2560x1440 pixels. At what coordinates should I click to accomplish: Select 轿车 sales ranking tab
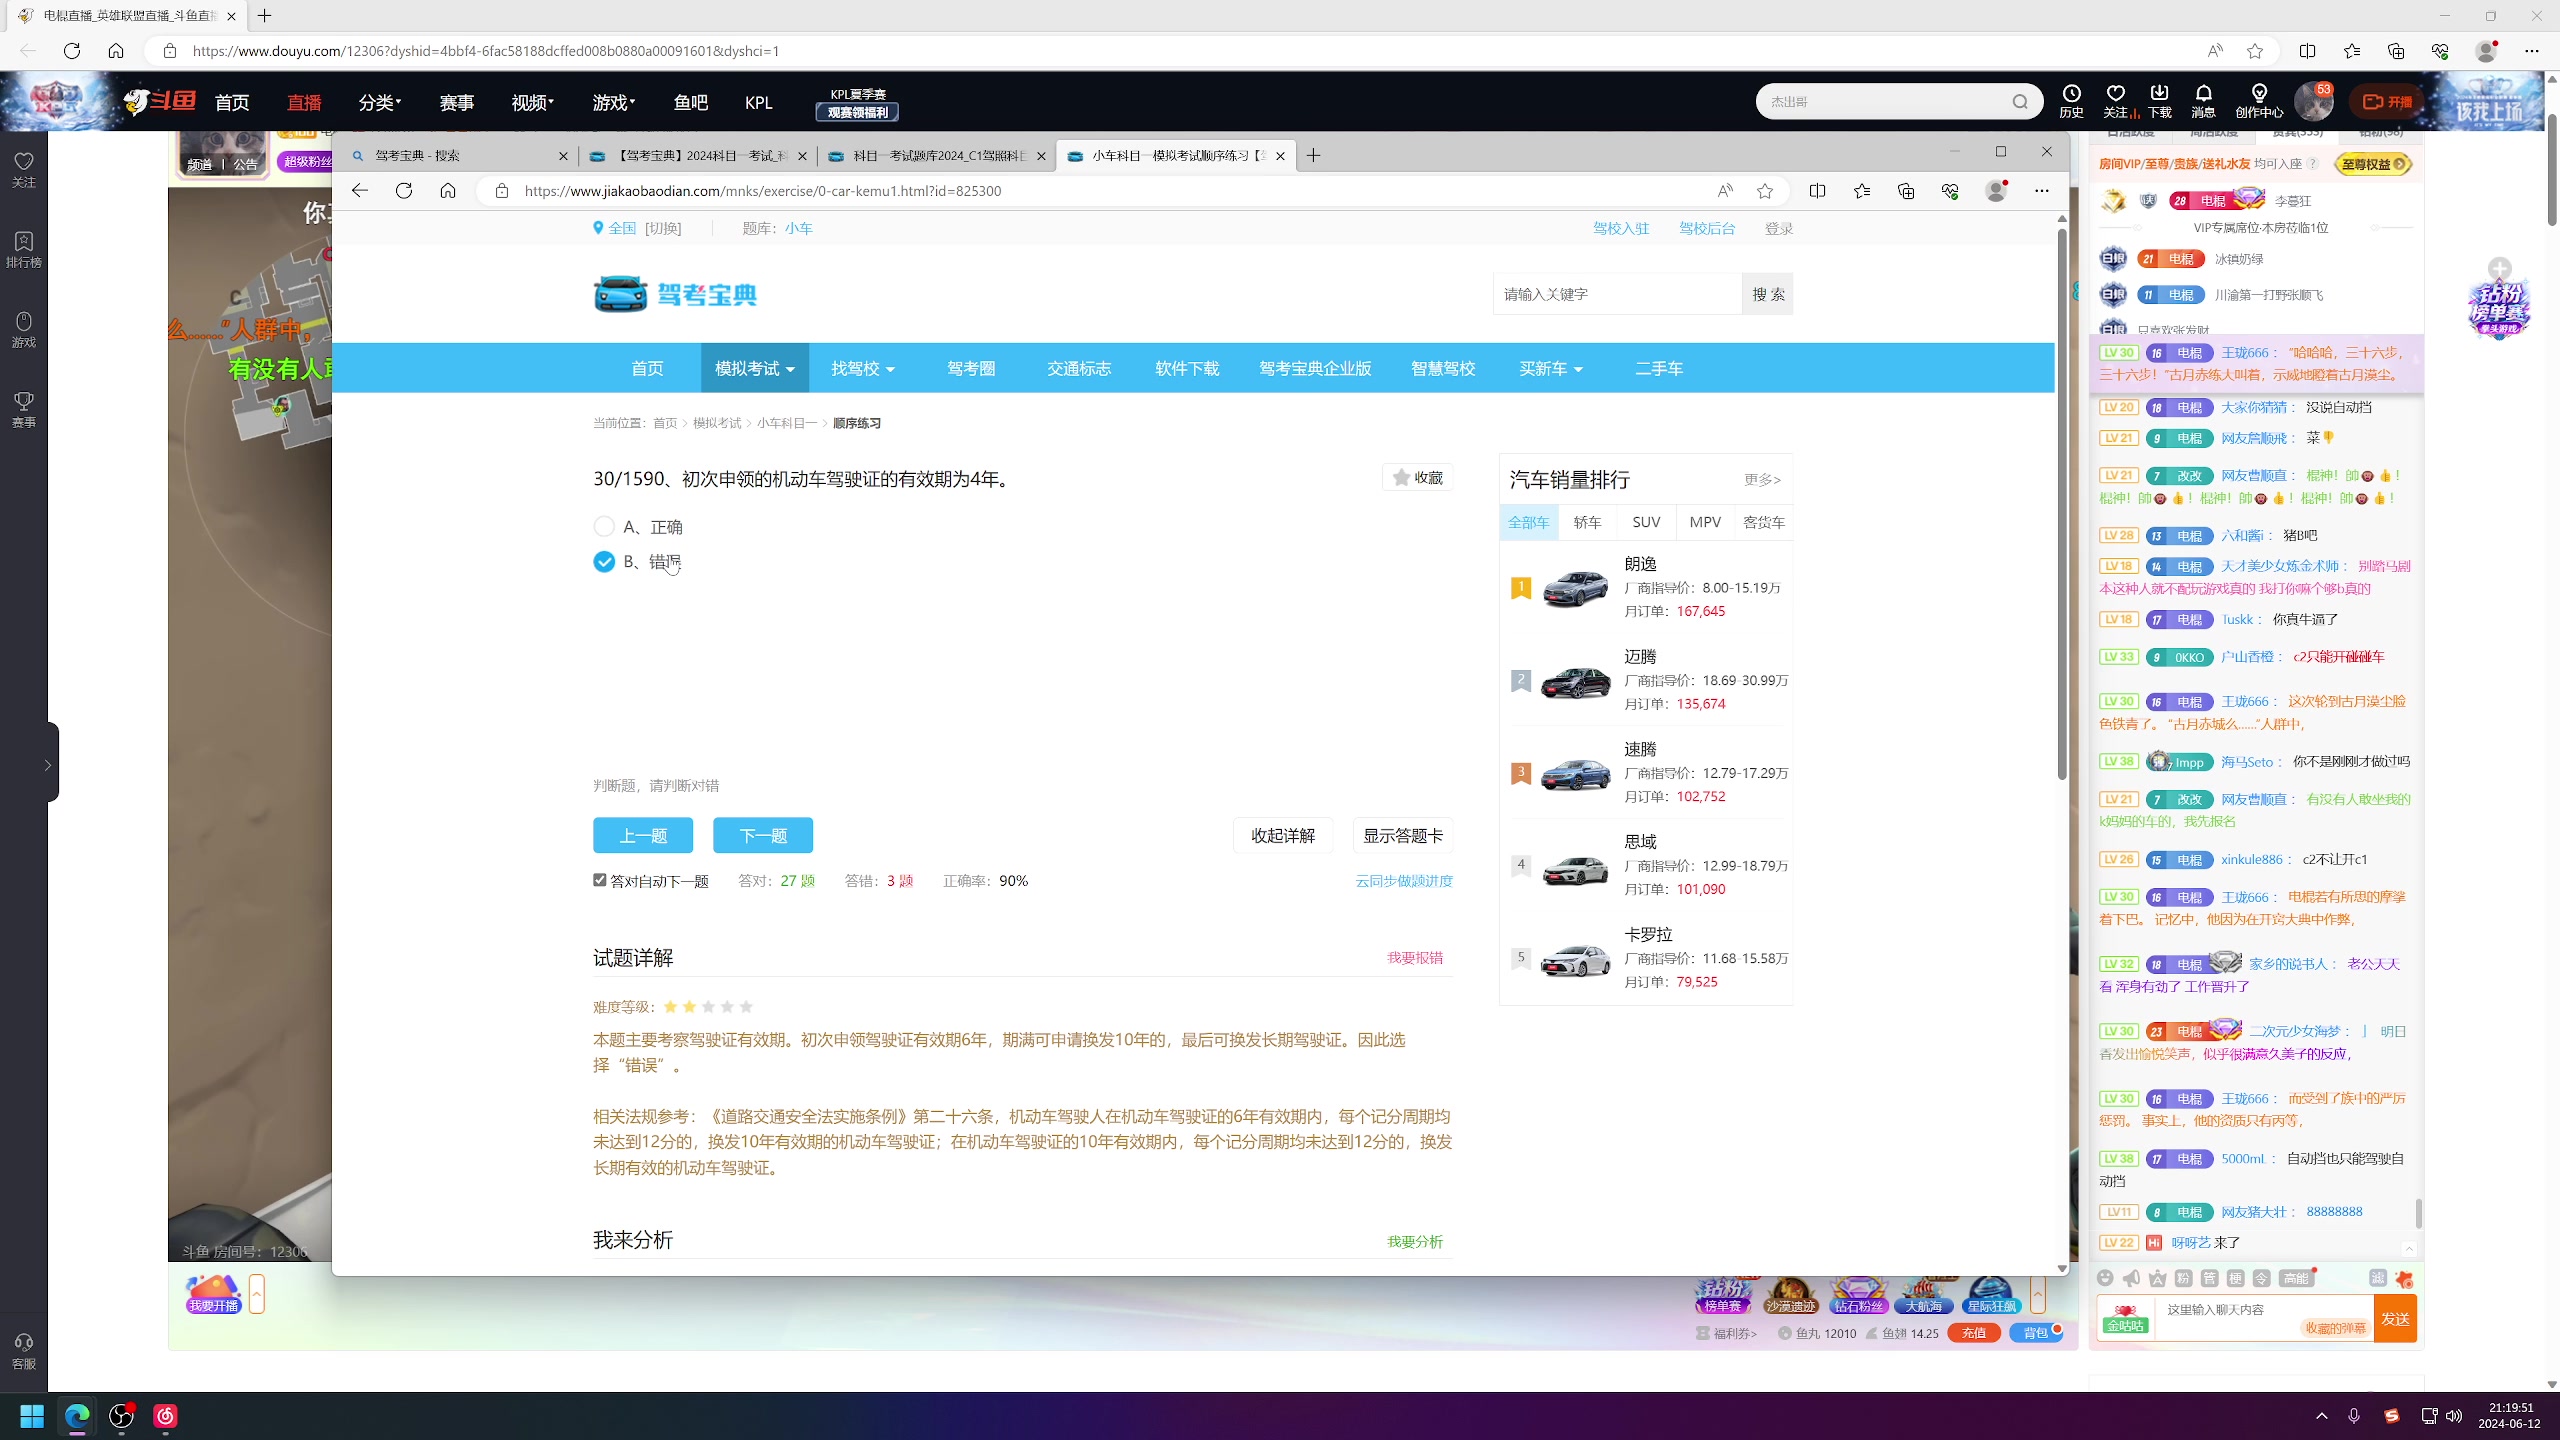coord(1587,522)
